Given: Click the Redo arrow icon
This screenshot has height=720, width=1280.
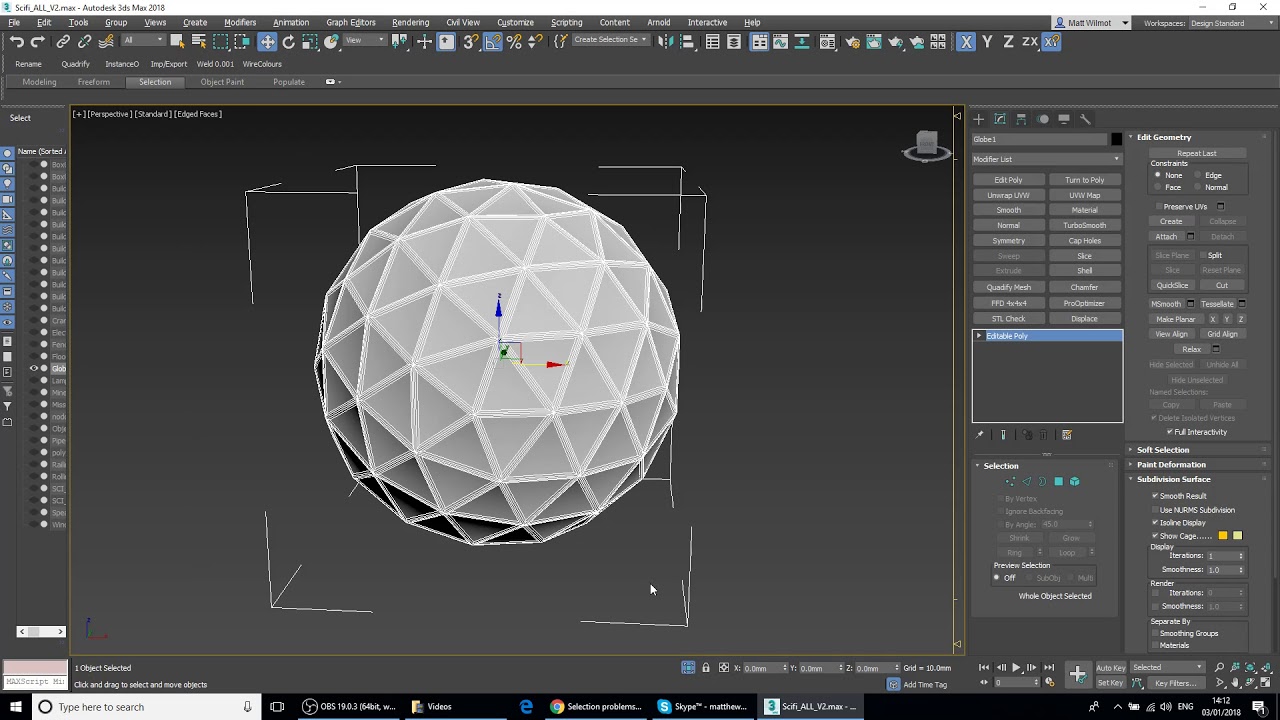Looking at the screenshot, I should pyautogui.click(x=38, y=41).
